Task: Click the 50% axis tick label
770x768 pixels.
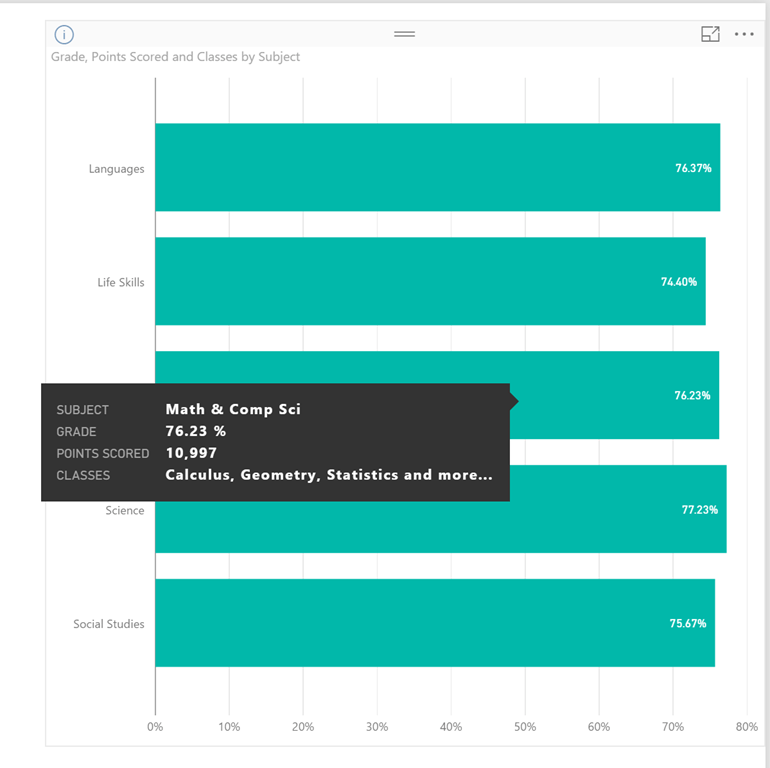Action: 524,727
